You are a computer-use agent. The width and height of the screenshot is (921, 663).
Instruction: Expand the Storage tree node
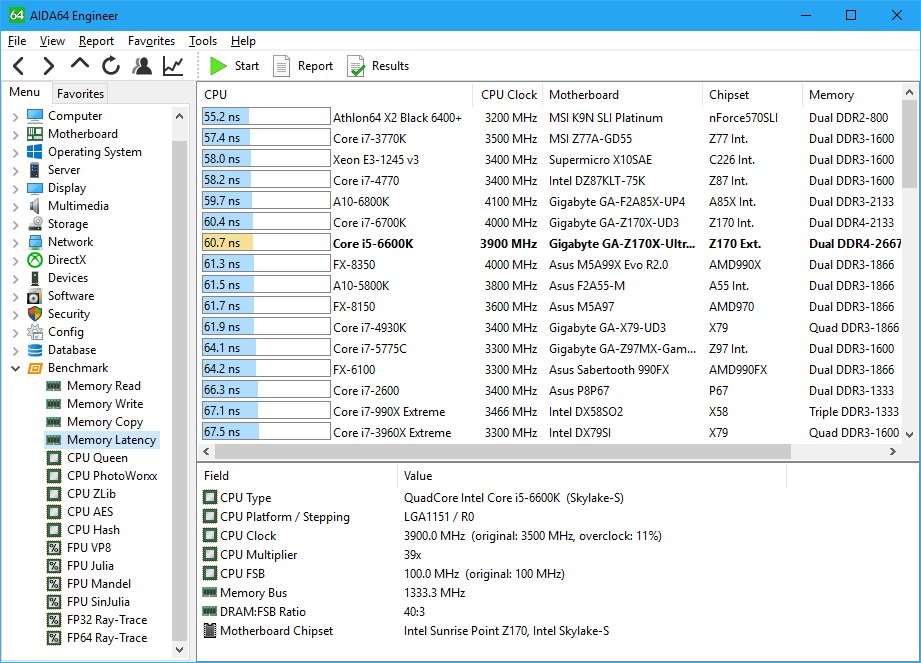coord(15,224)
